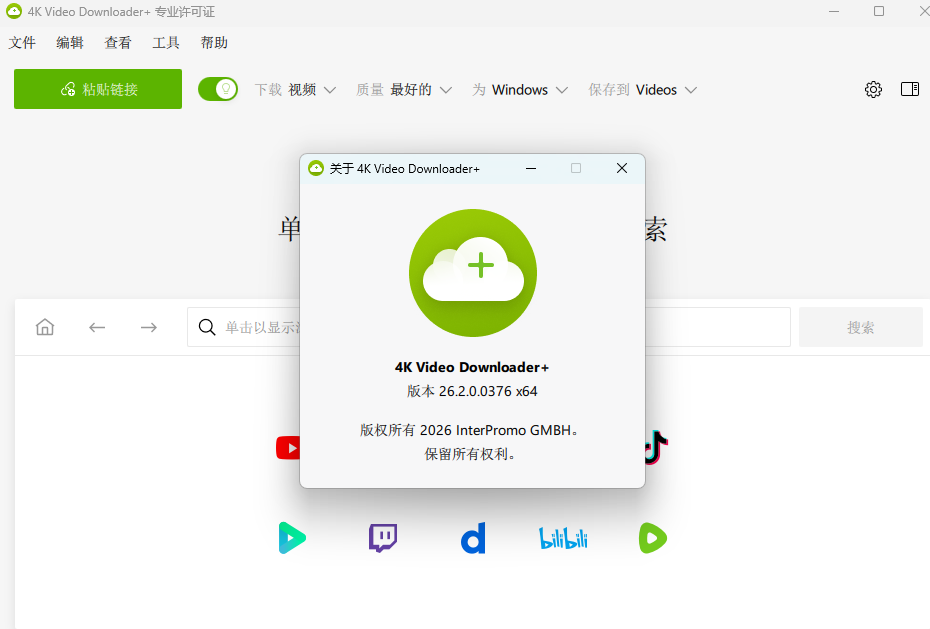Open the blue-green play triangle site icon
This screenshot has width=930, height=629.
click(292, 538)
